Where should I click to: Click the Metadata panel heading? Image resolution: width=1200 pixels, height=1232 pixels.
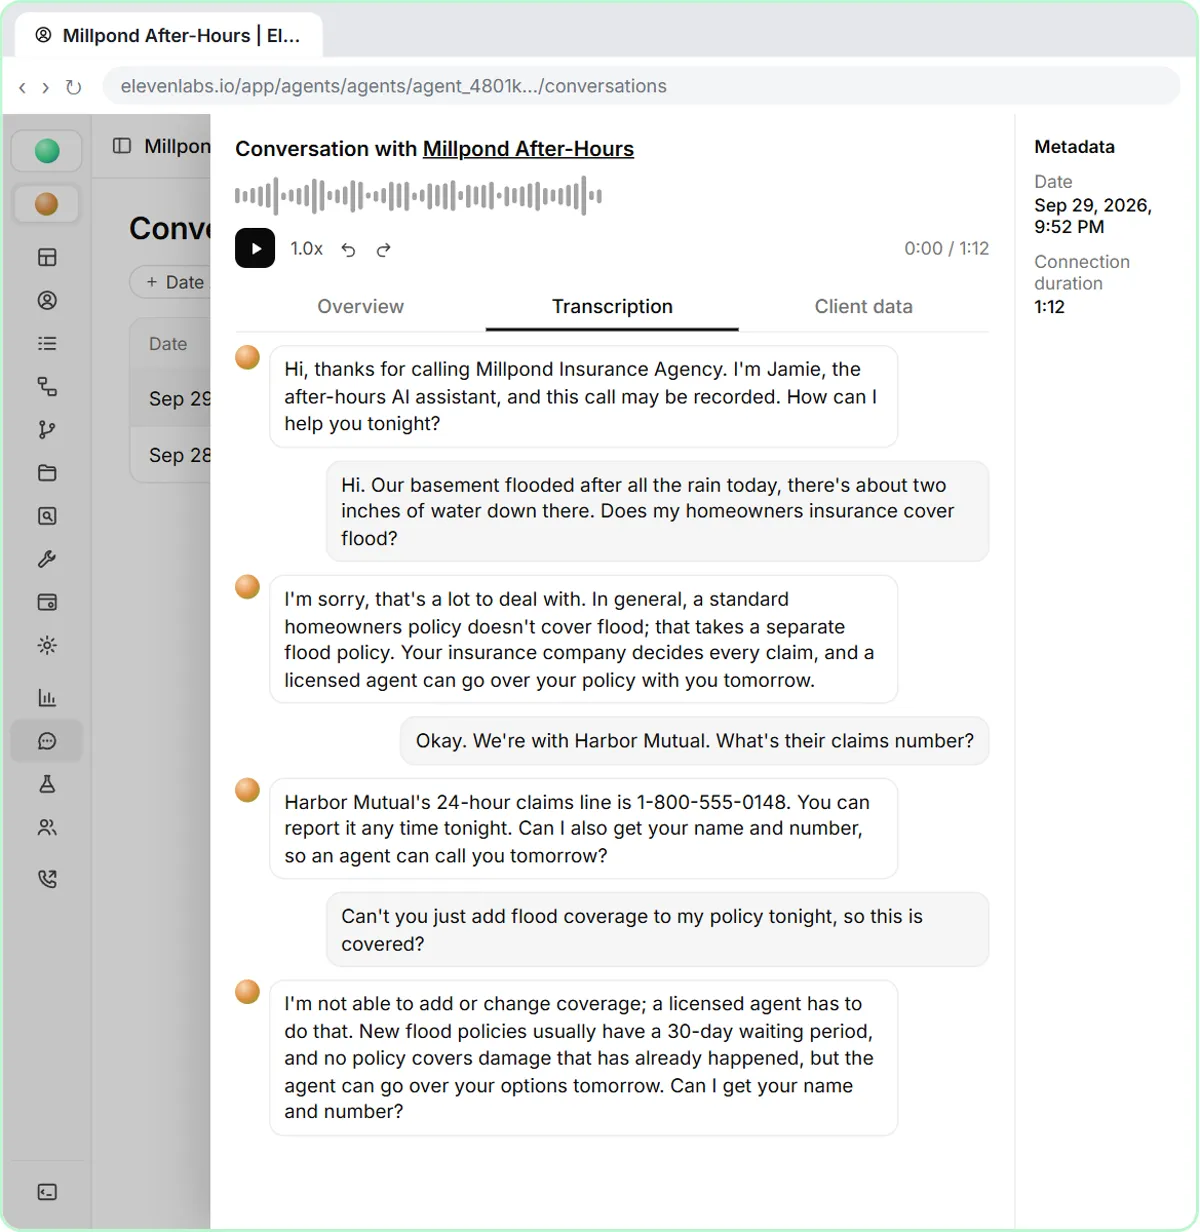pos(1074,146)
